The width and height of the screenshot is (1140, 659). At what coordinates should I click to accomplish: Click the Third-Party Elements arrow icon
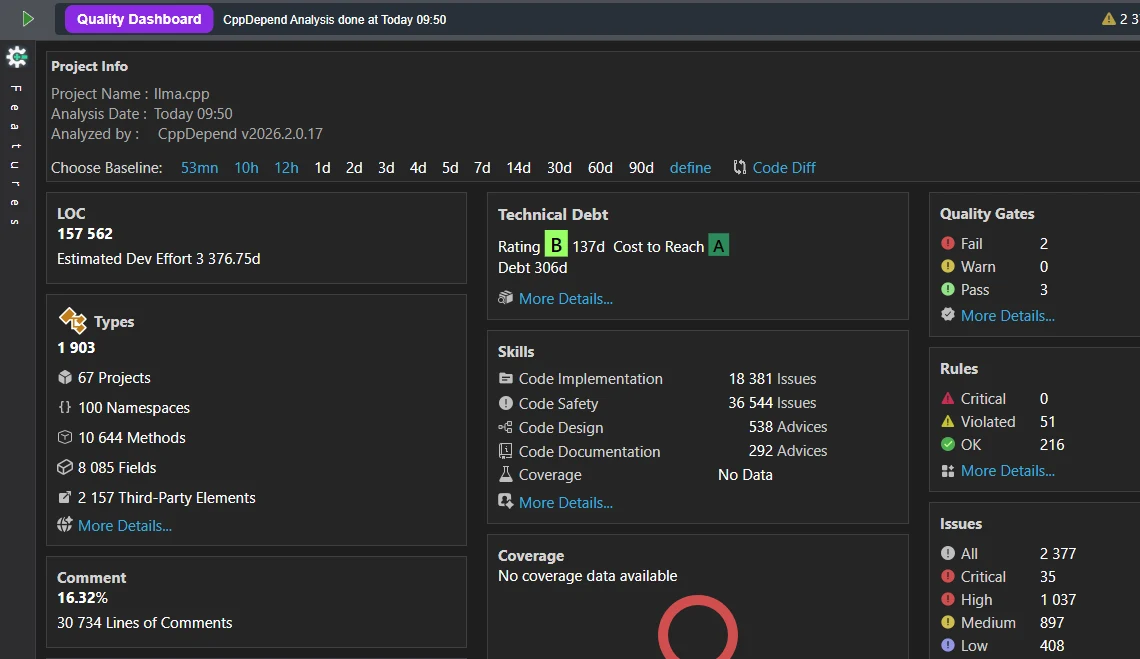(65, 497)
